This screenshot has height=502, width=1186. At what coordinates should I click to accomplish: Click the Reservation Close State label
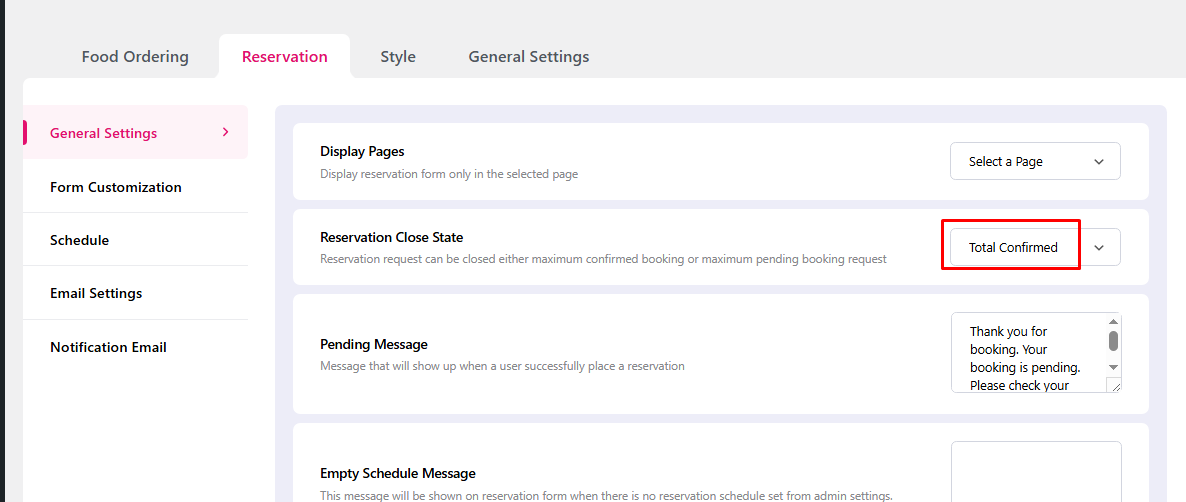(392, 237)
